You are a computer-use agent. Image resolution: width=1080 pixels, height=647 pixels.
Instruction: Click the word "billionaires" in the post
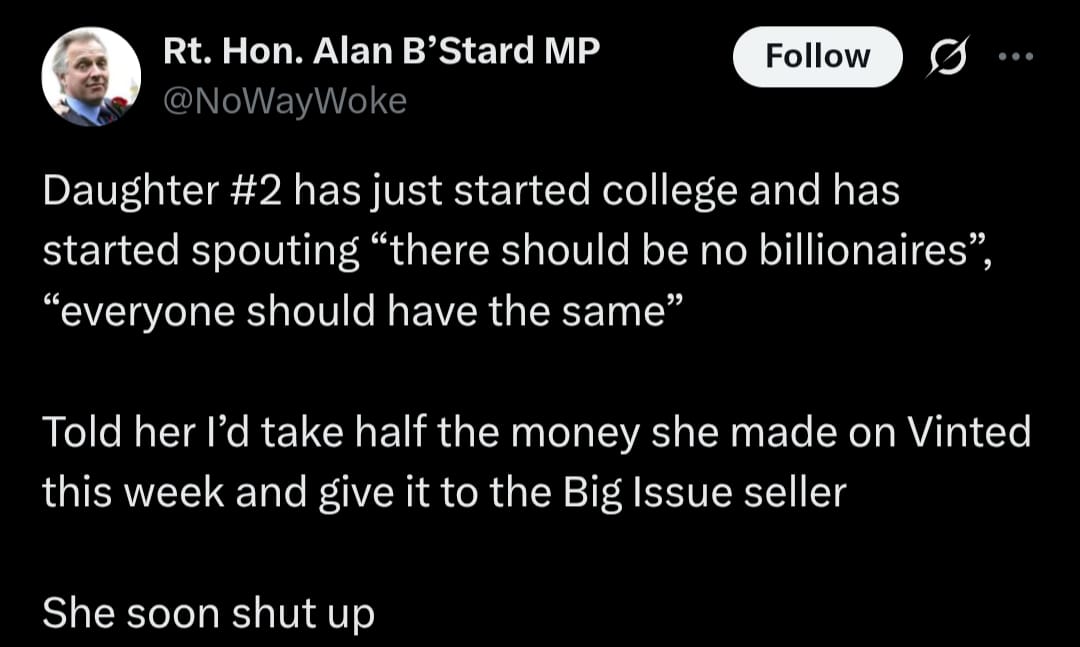pos(864,250)
